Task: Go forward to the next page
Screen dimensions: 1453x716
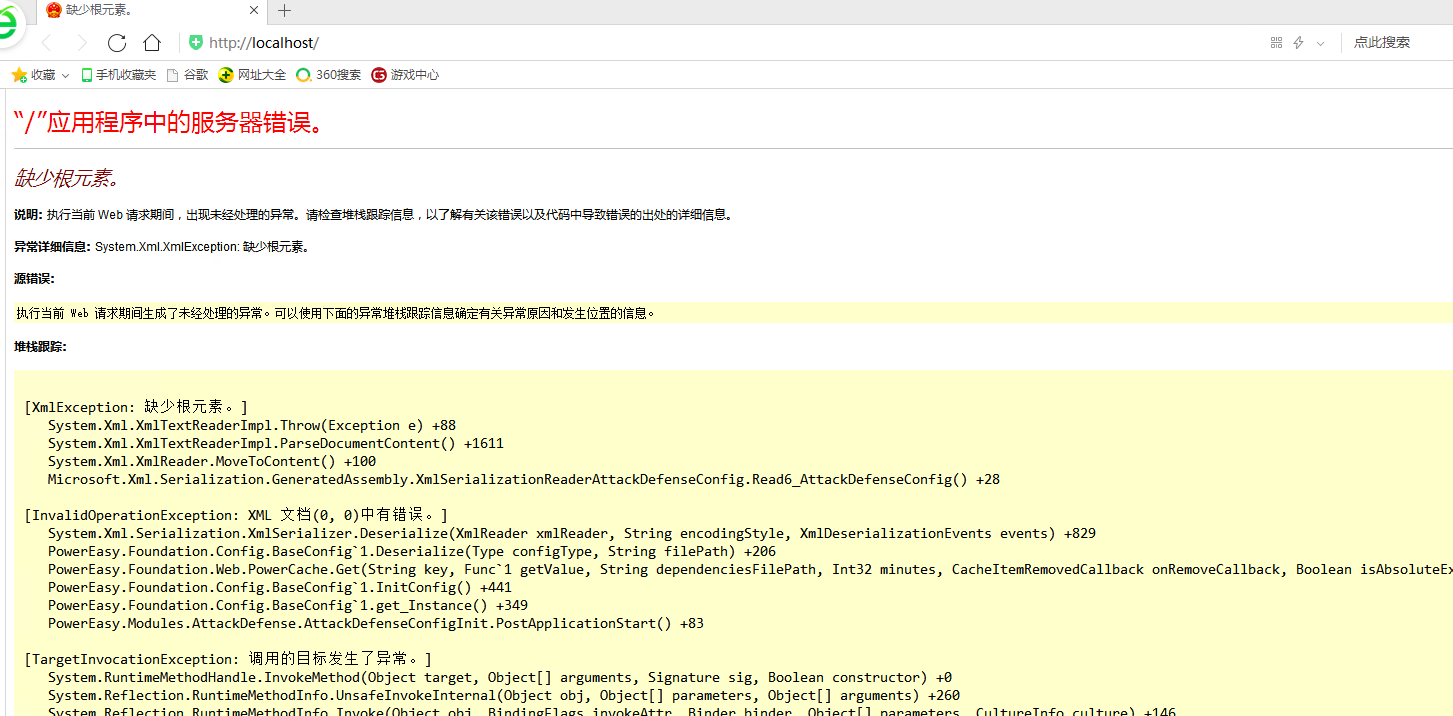Action: pyautogui.click(x=82, y=43)
